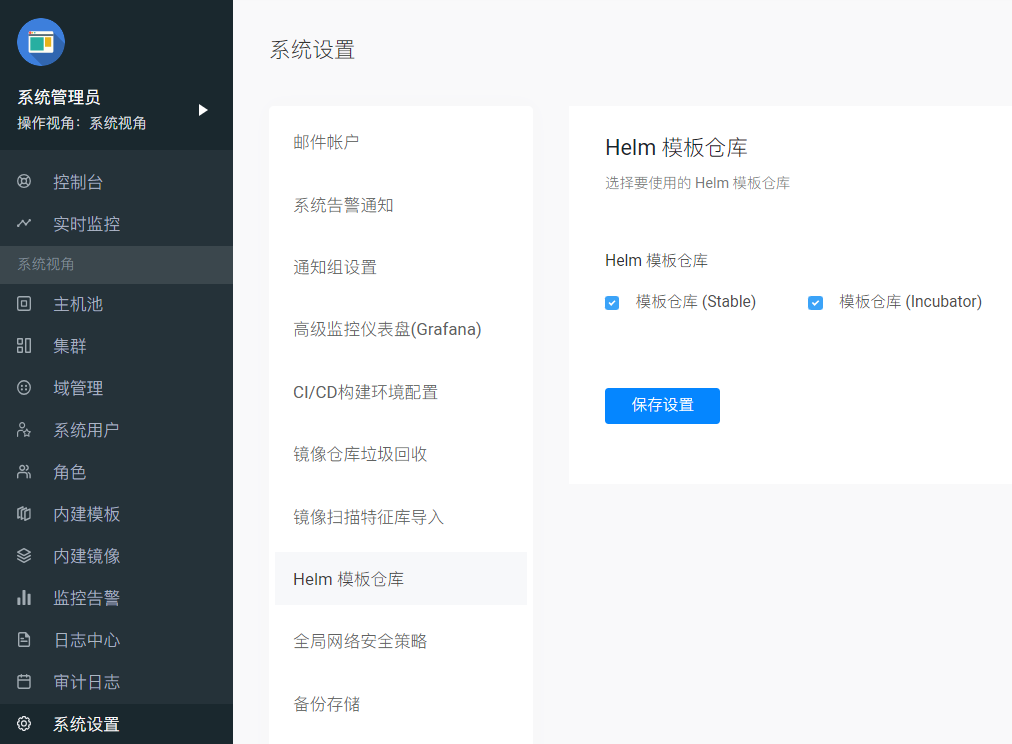Select the 全局网络安全策略 menu item

pos(360,641)
